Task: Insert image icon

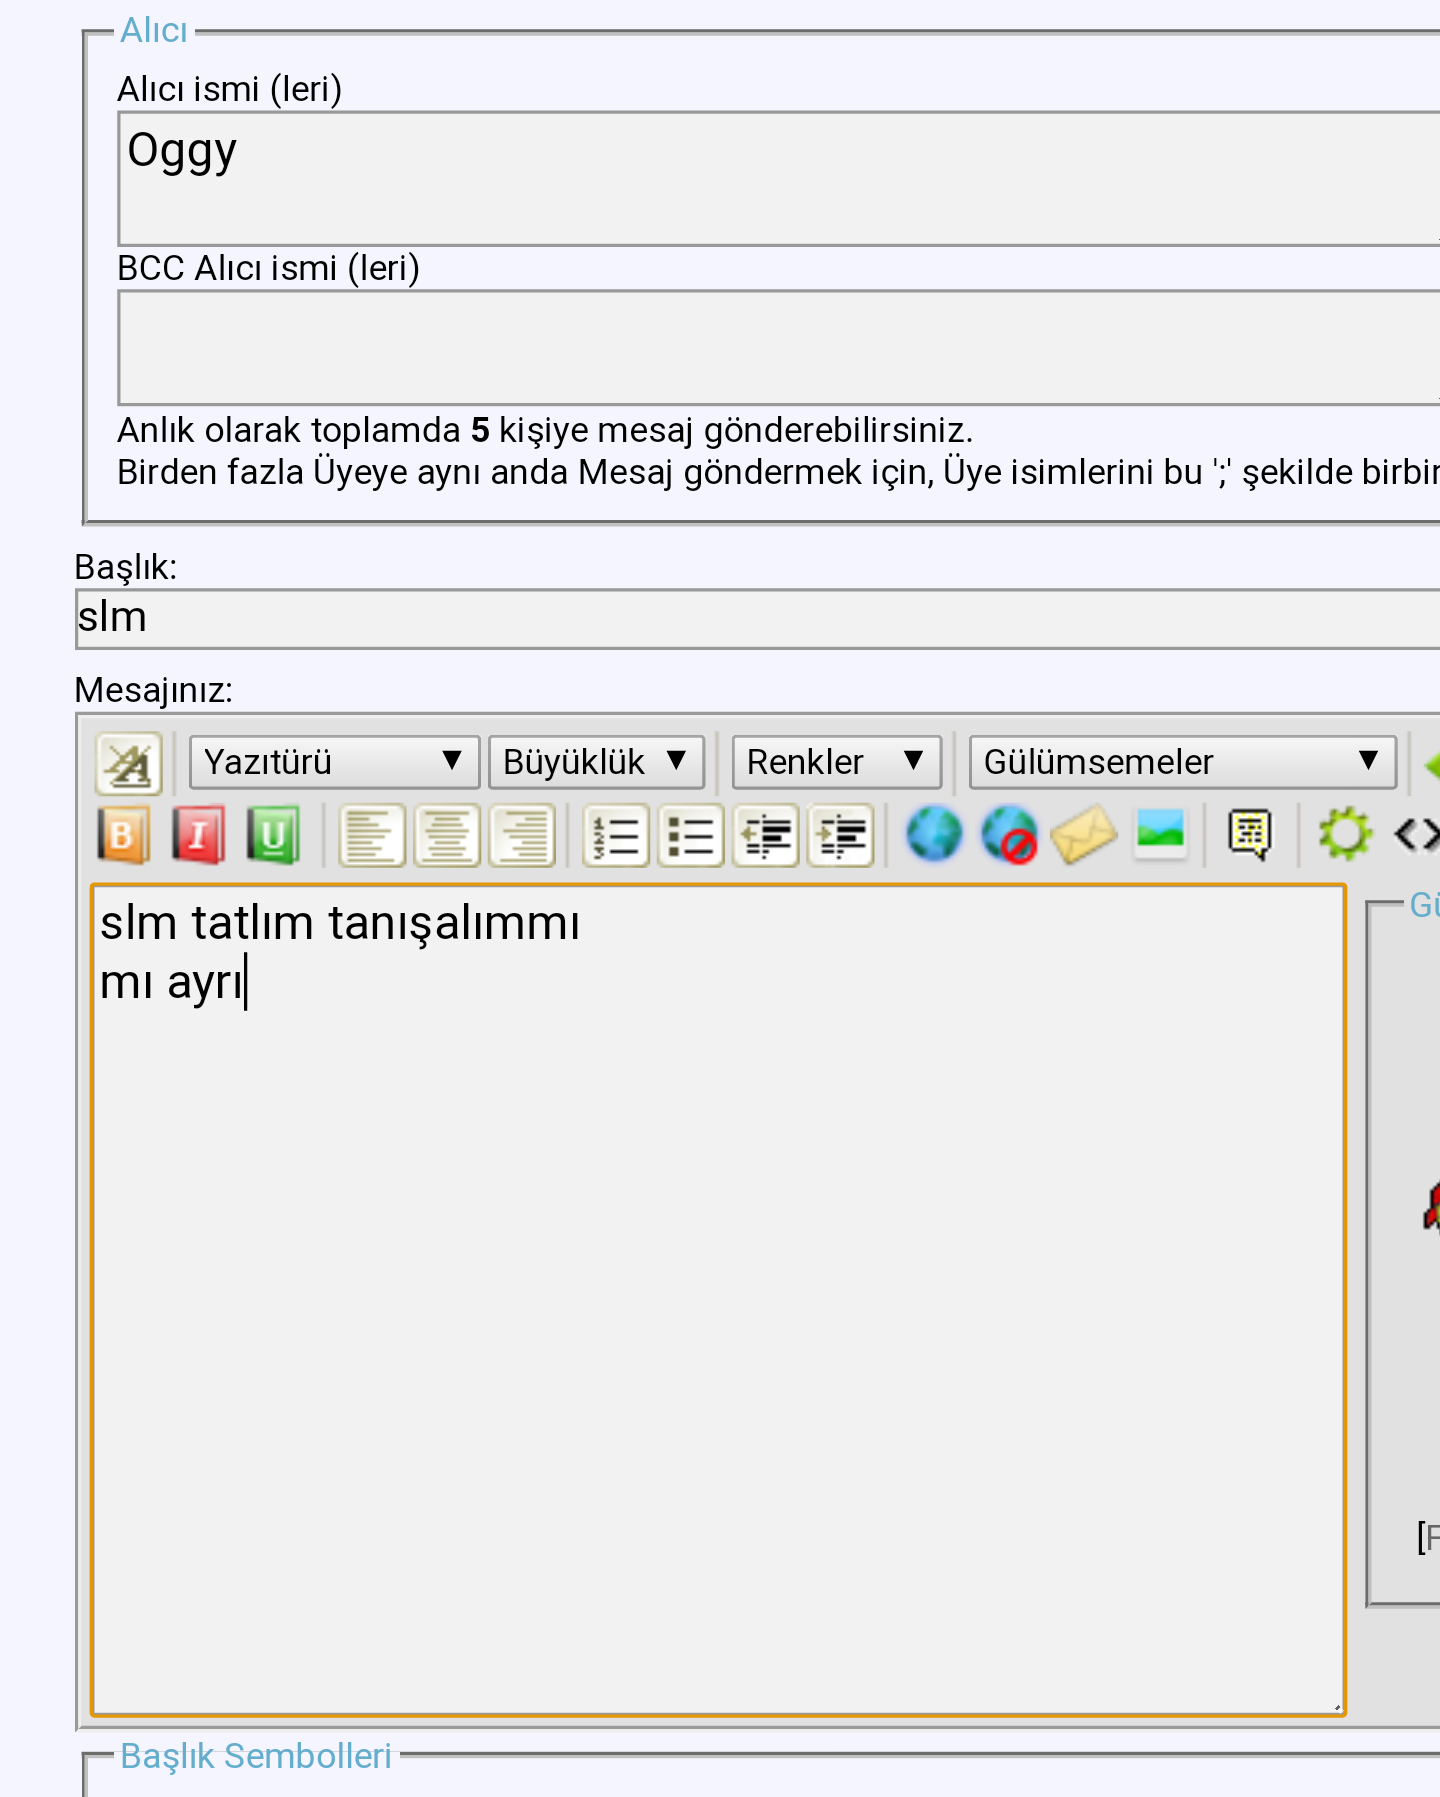Action: tap(1160, 835)
